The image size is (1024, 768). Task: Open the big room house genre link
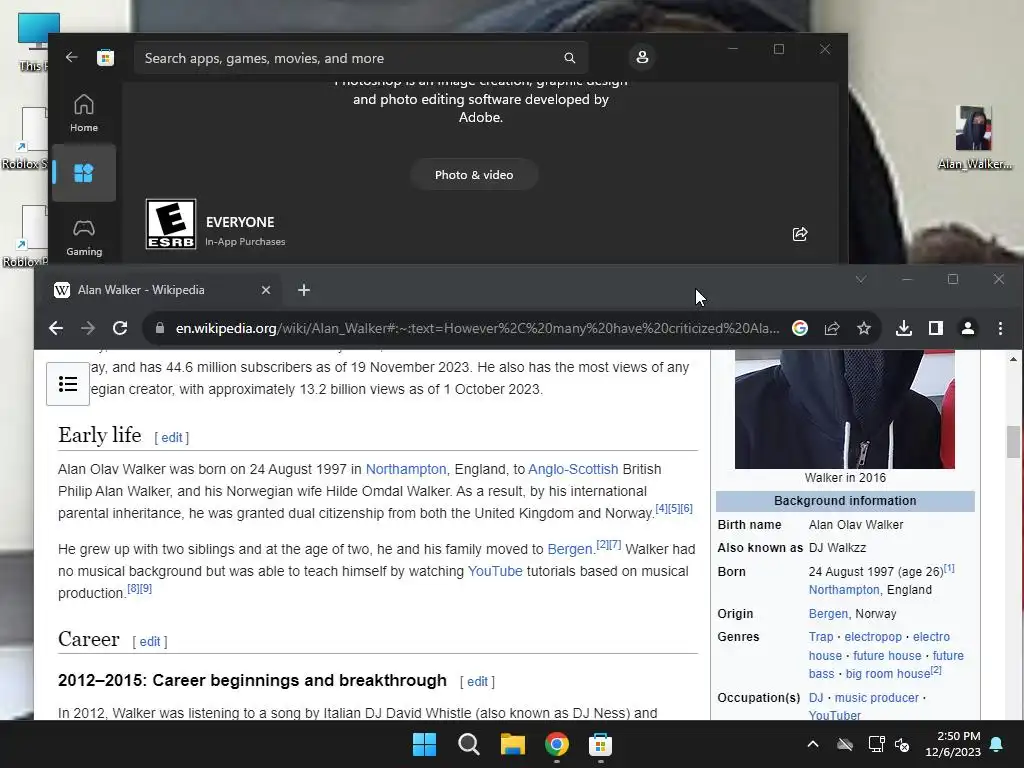[x=888, y=674]
